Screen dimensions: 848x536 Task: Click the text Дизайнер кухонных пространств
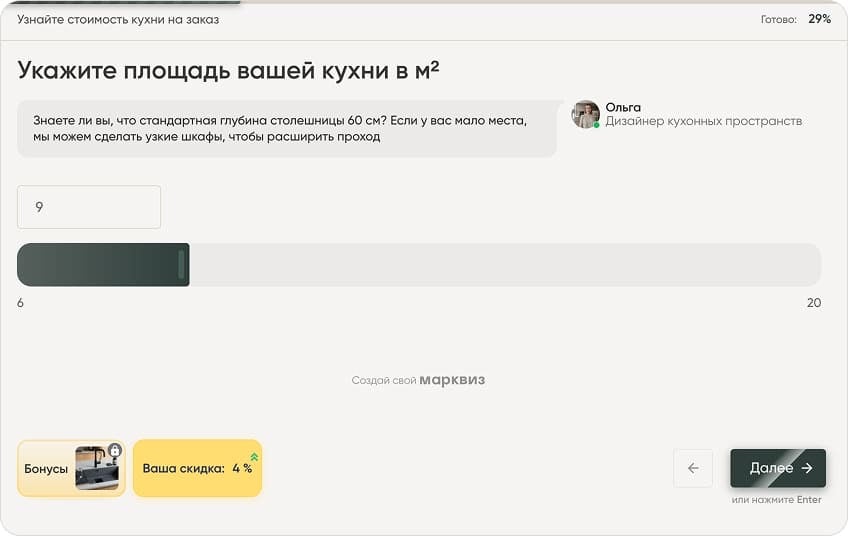(x=704, y=121)
